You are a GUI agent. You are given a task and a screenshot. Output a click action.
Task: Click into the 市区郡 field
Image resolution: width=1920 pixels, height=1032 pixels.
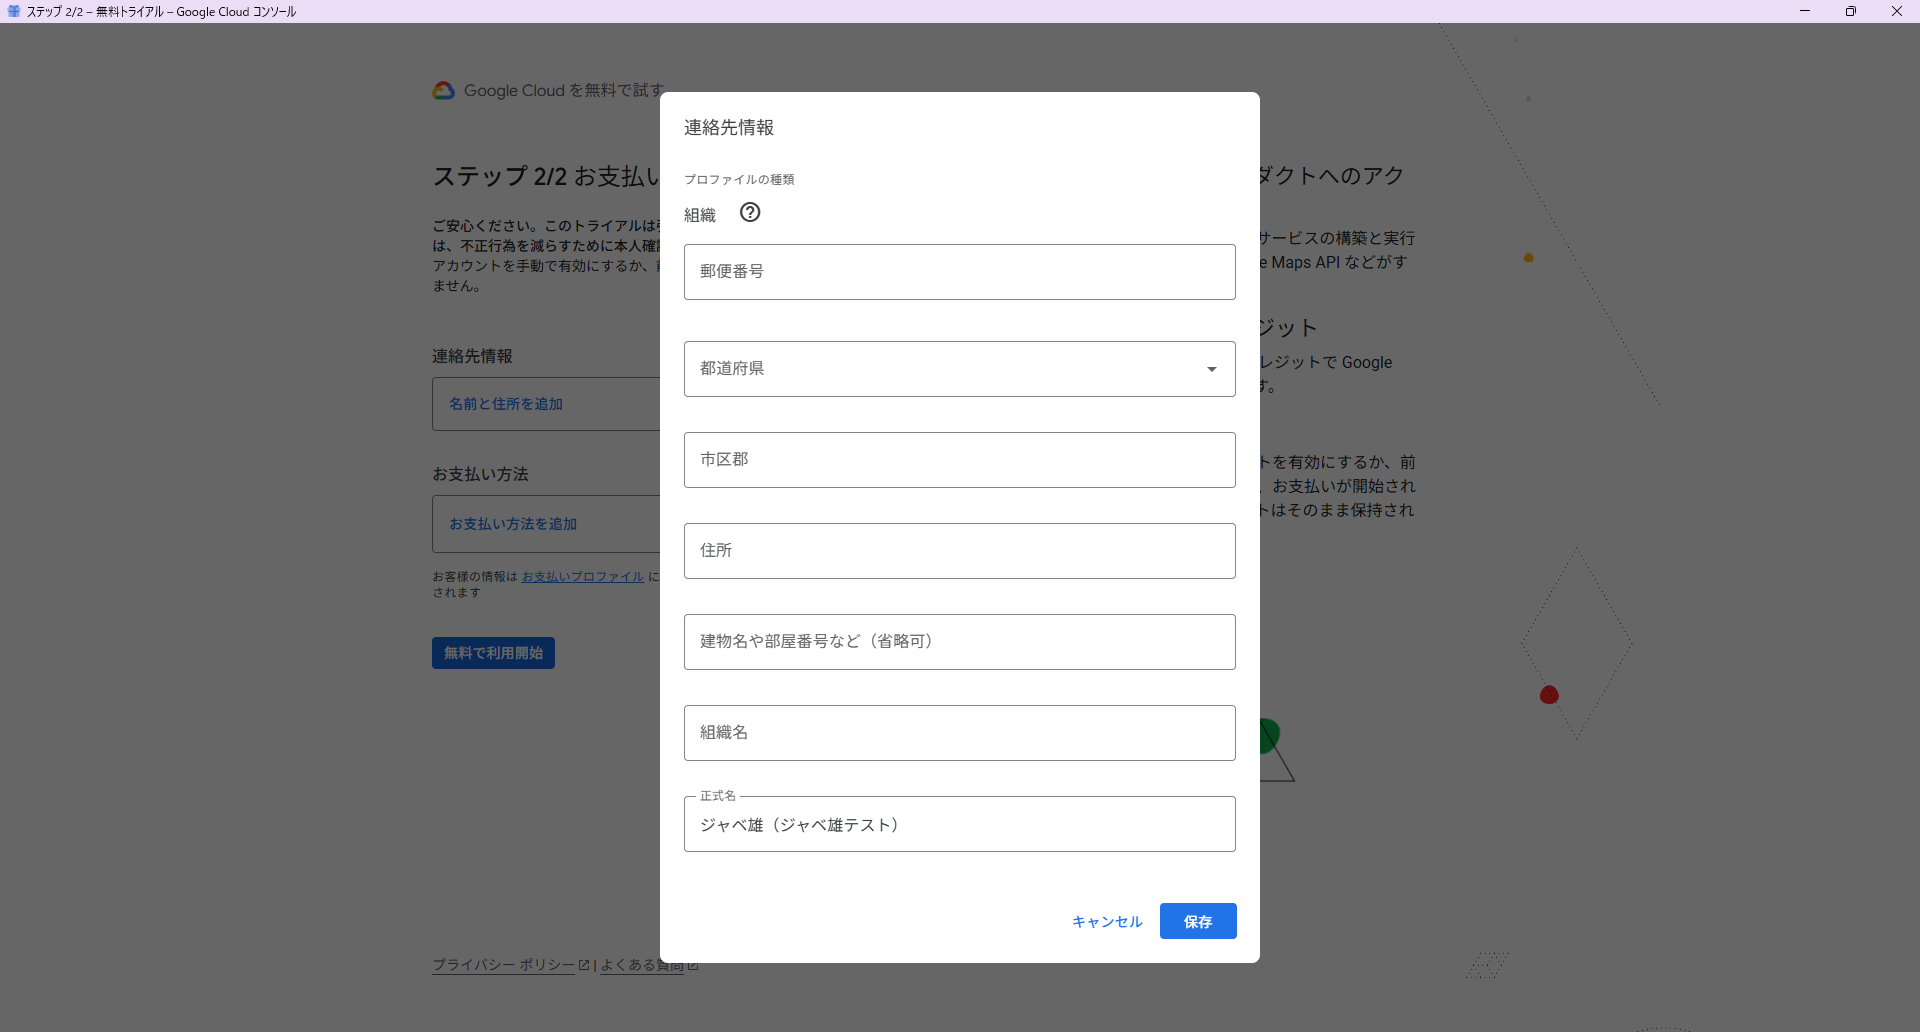coord(959,460)
